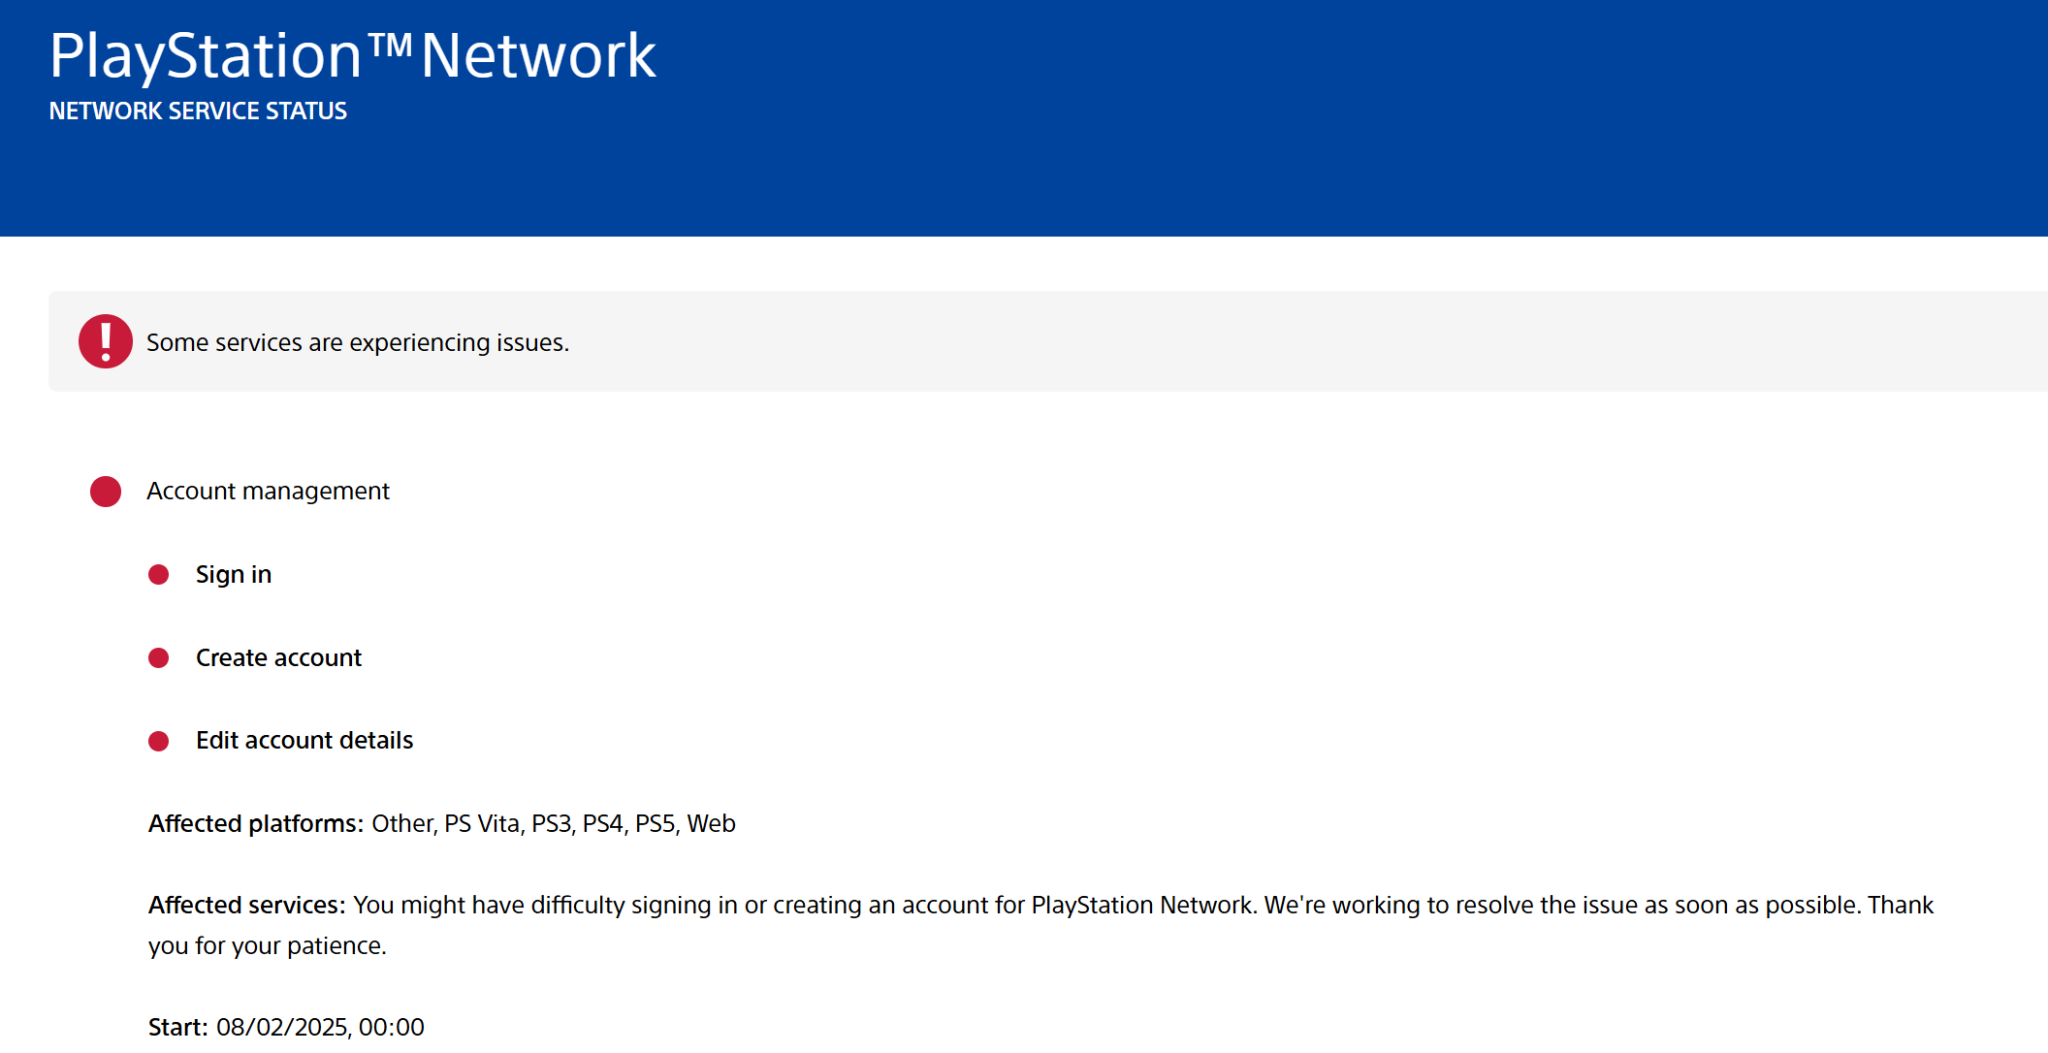
Task: Click the Account management red status marker
Action: [104, 491]
